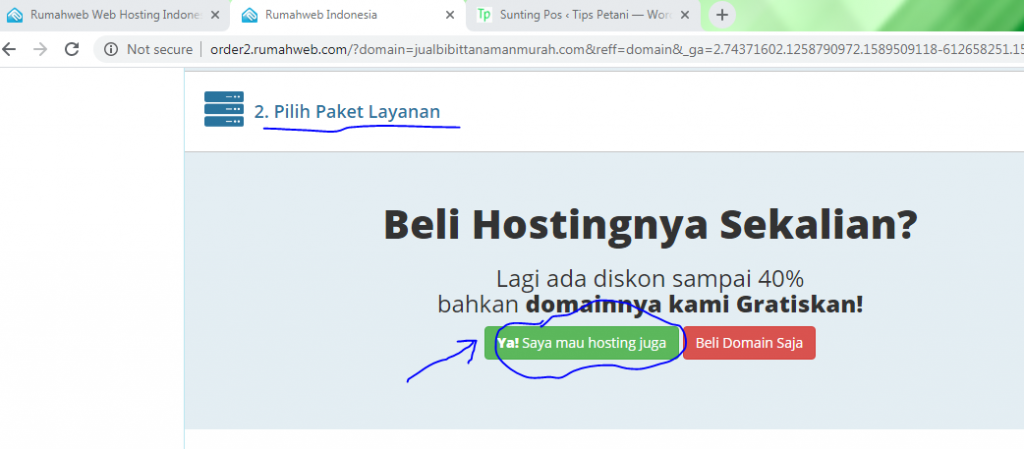The image size is (1024, 449).
Task: Click the green 'Ya! Saya mau hosting juga' button
Action: pos(582,343)
